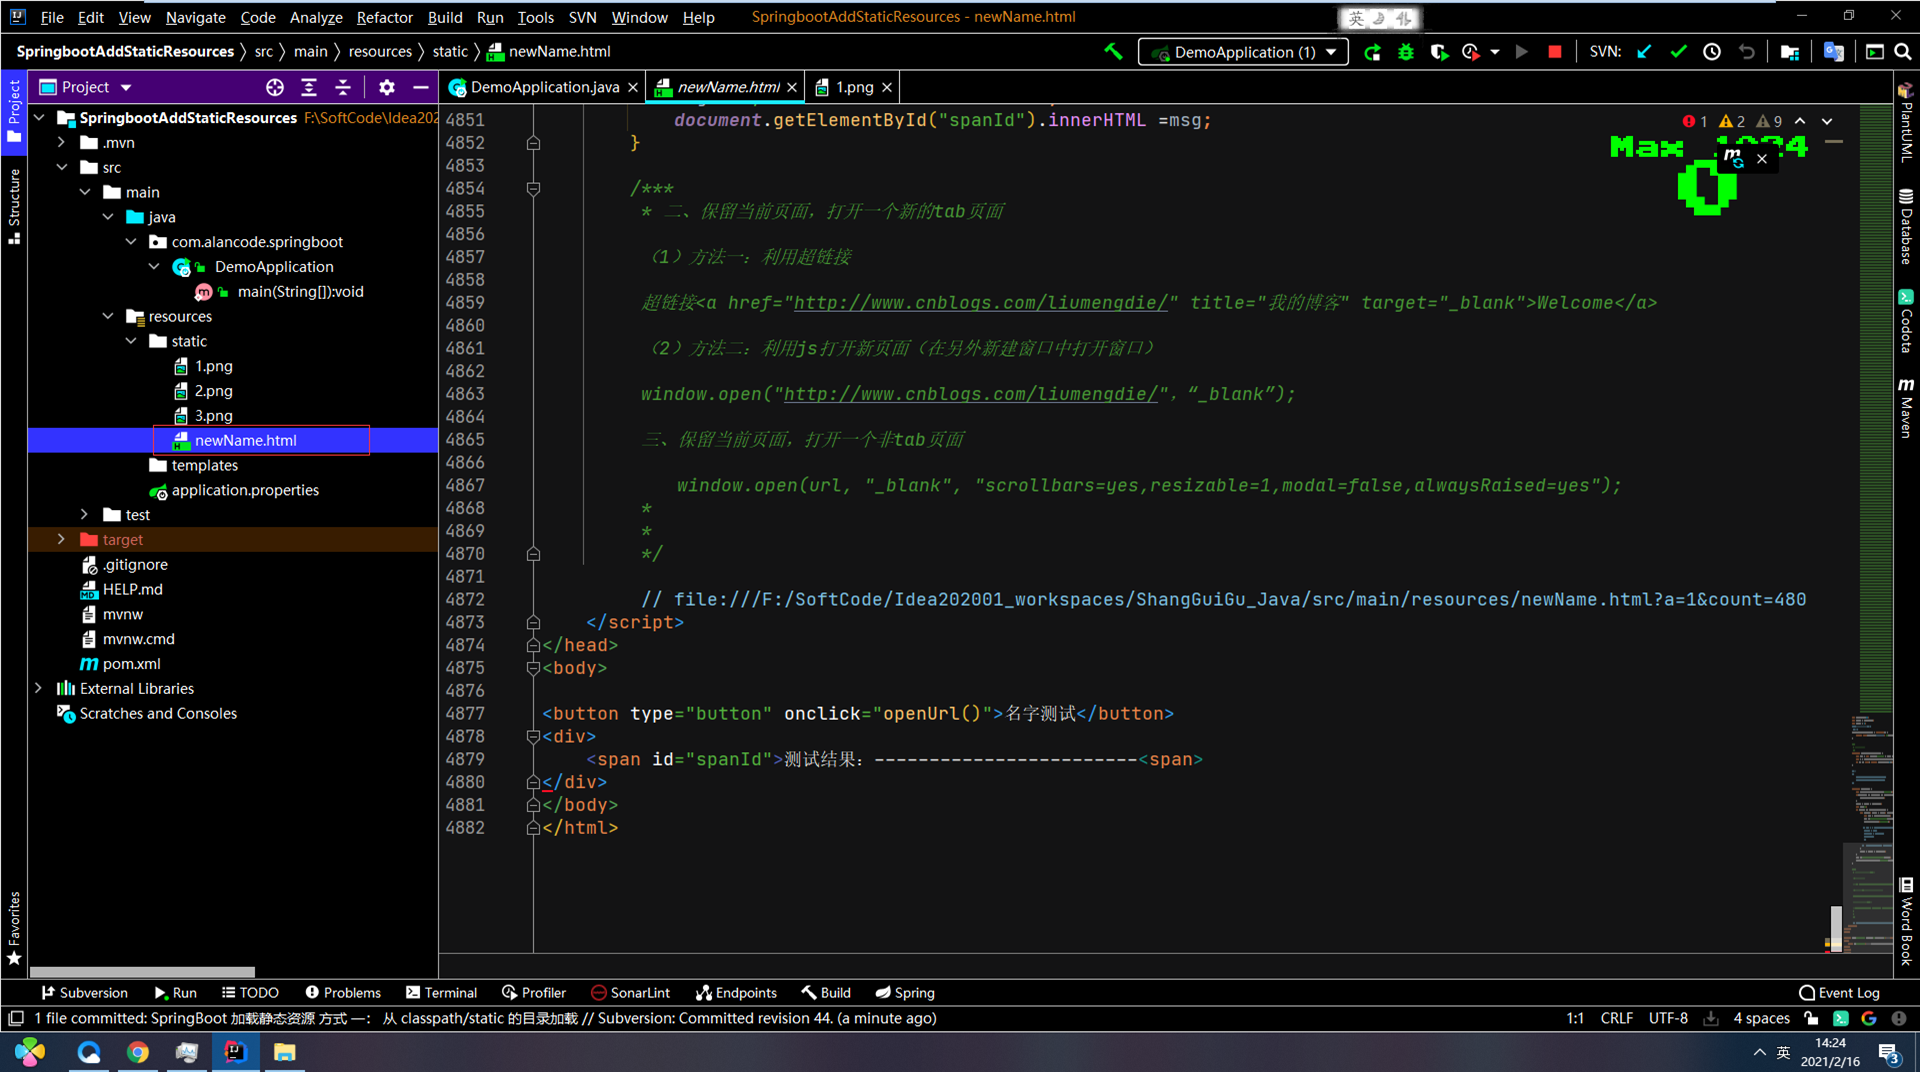Open SonarLint tool window
The height and width of the screenshot is (1072, 1920).
[x=630, y=992]
